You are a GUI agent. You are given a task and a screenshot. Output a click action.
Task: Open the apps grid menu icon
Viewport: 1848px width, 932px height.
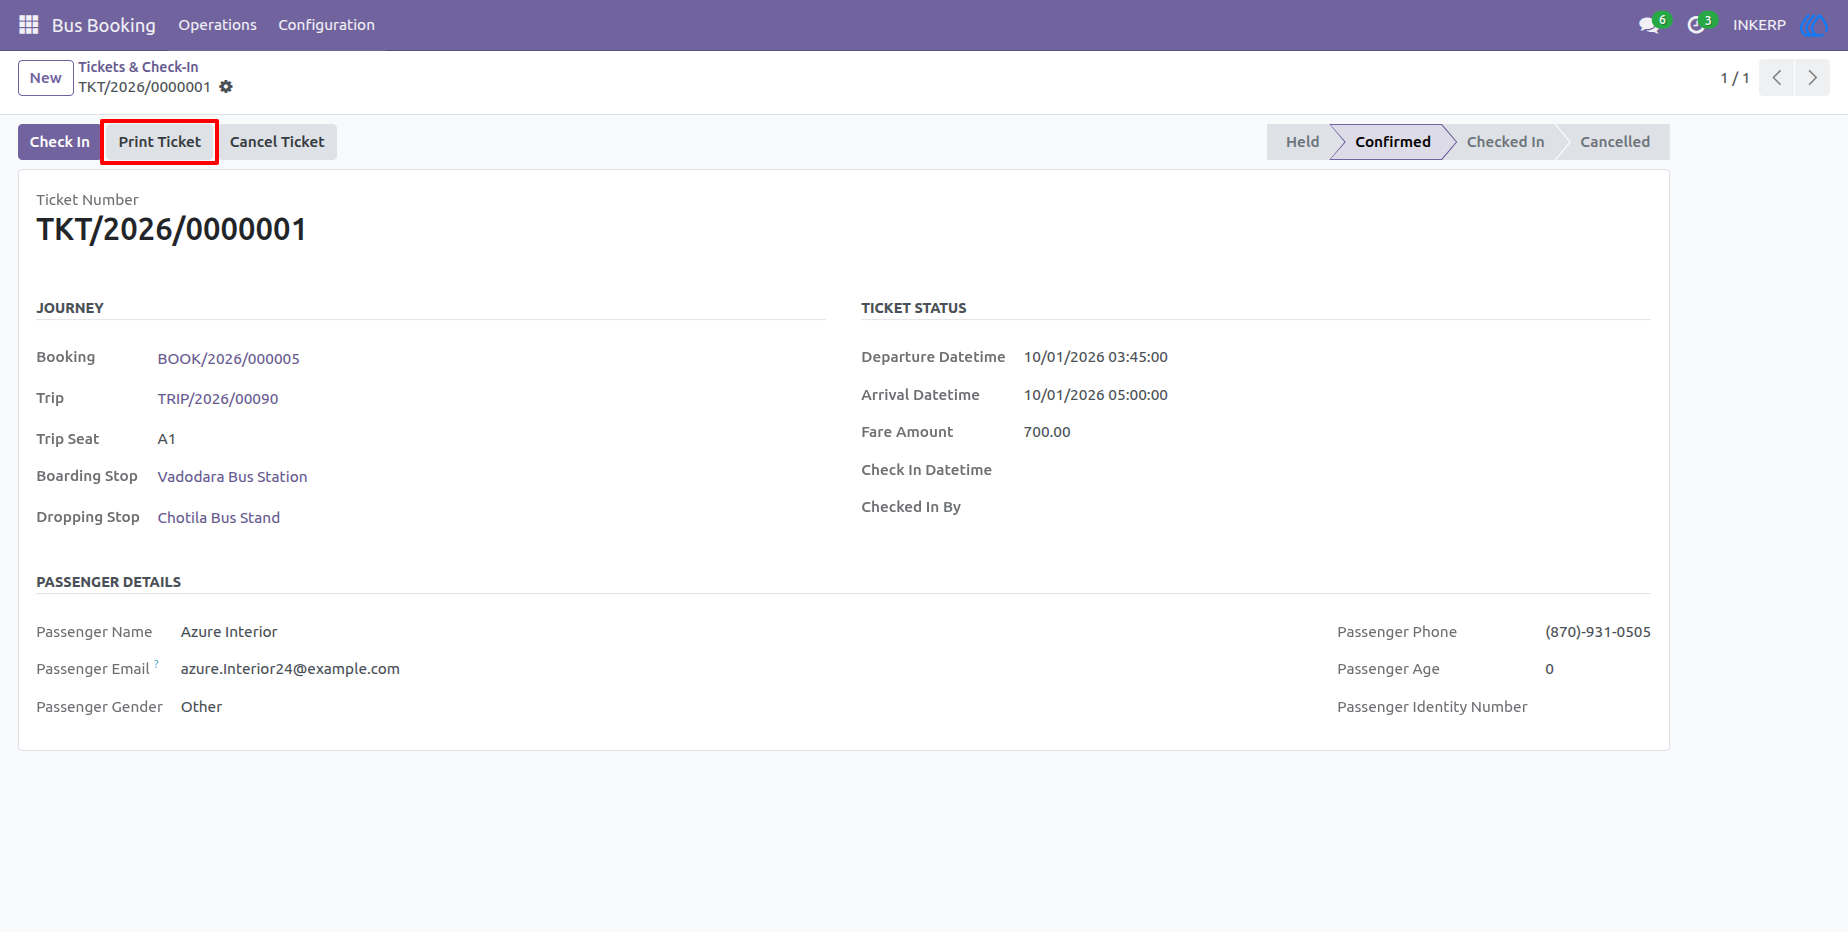tap(28, 25)
